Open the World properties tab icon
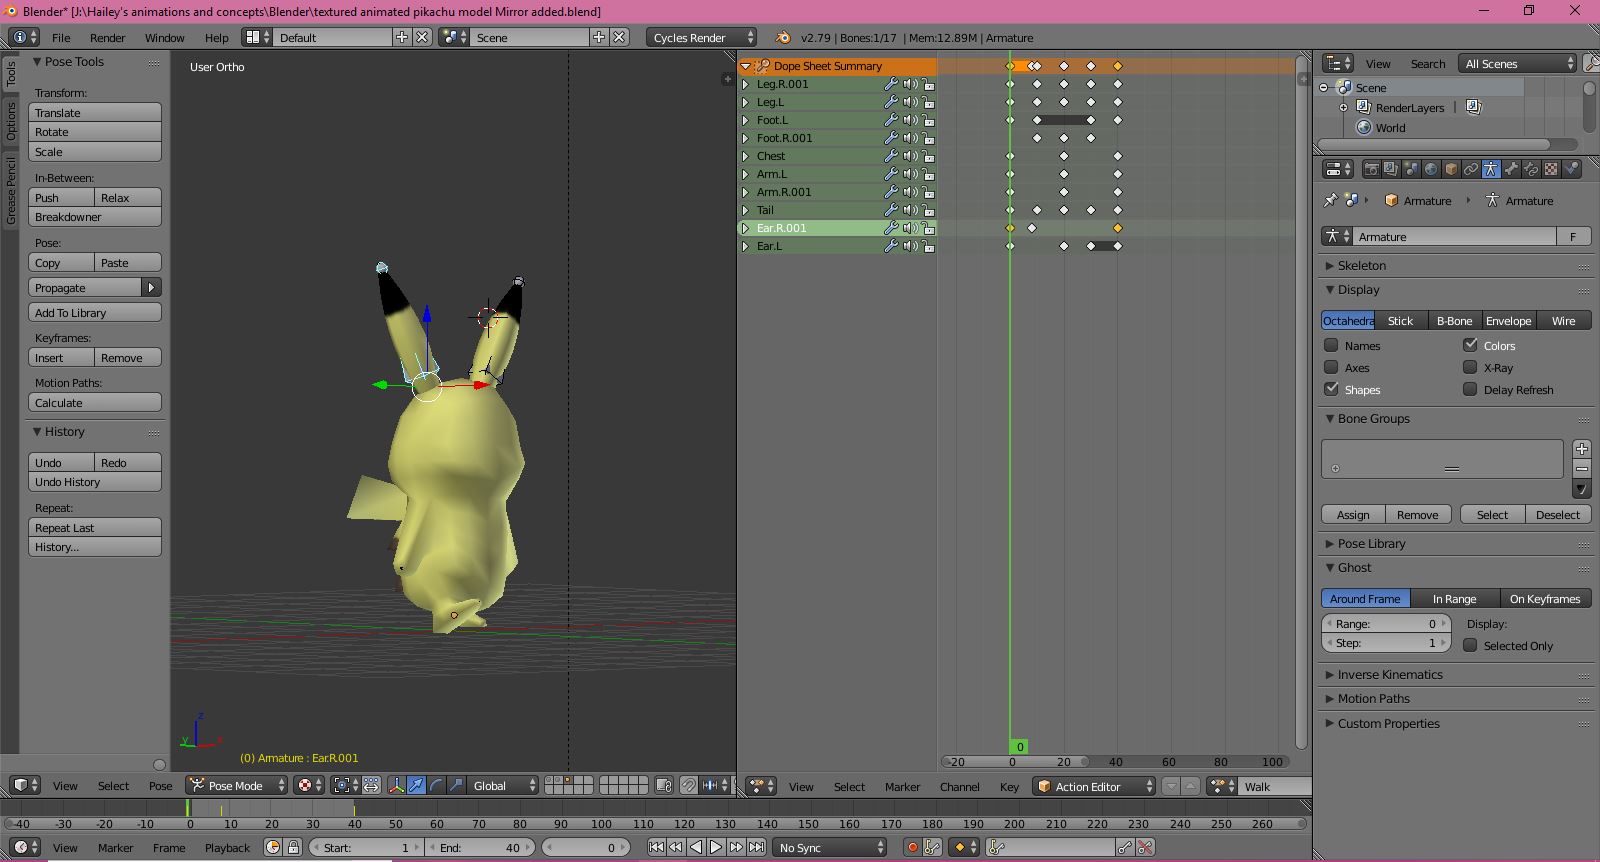The height and width of the screenshot is (862, 1600). (1431, 169)
